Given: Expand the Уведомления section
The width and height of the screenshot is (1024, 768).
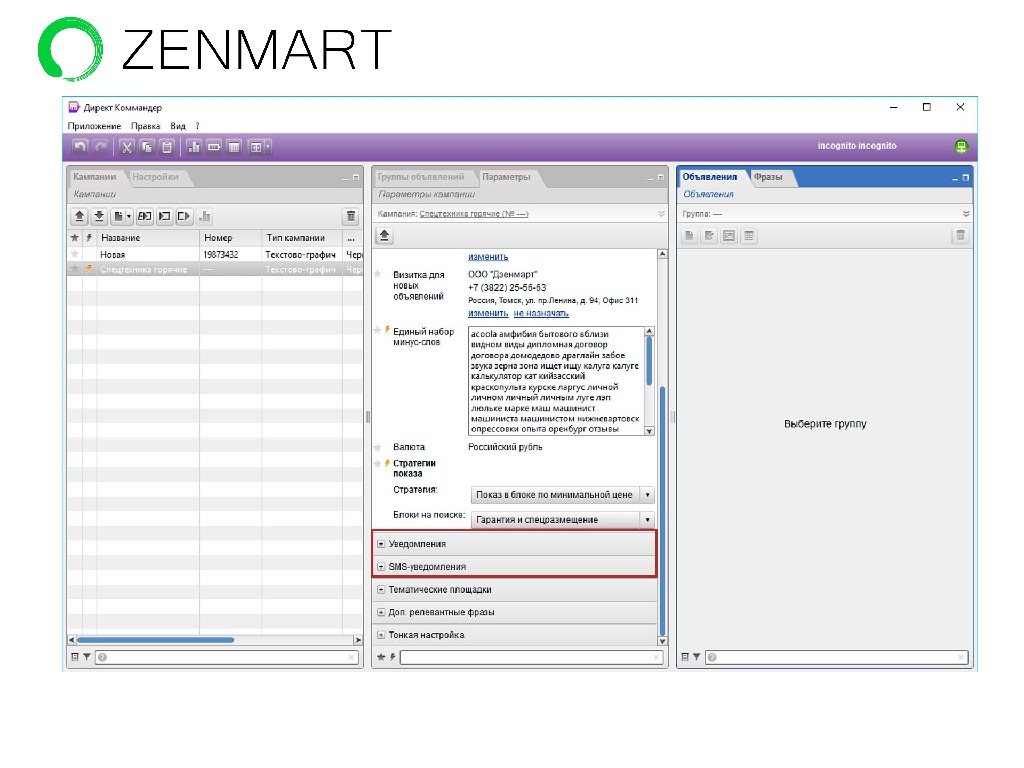Looking at the screenshot, I should 381,543.
